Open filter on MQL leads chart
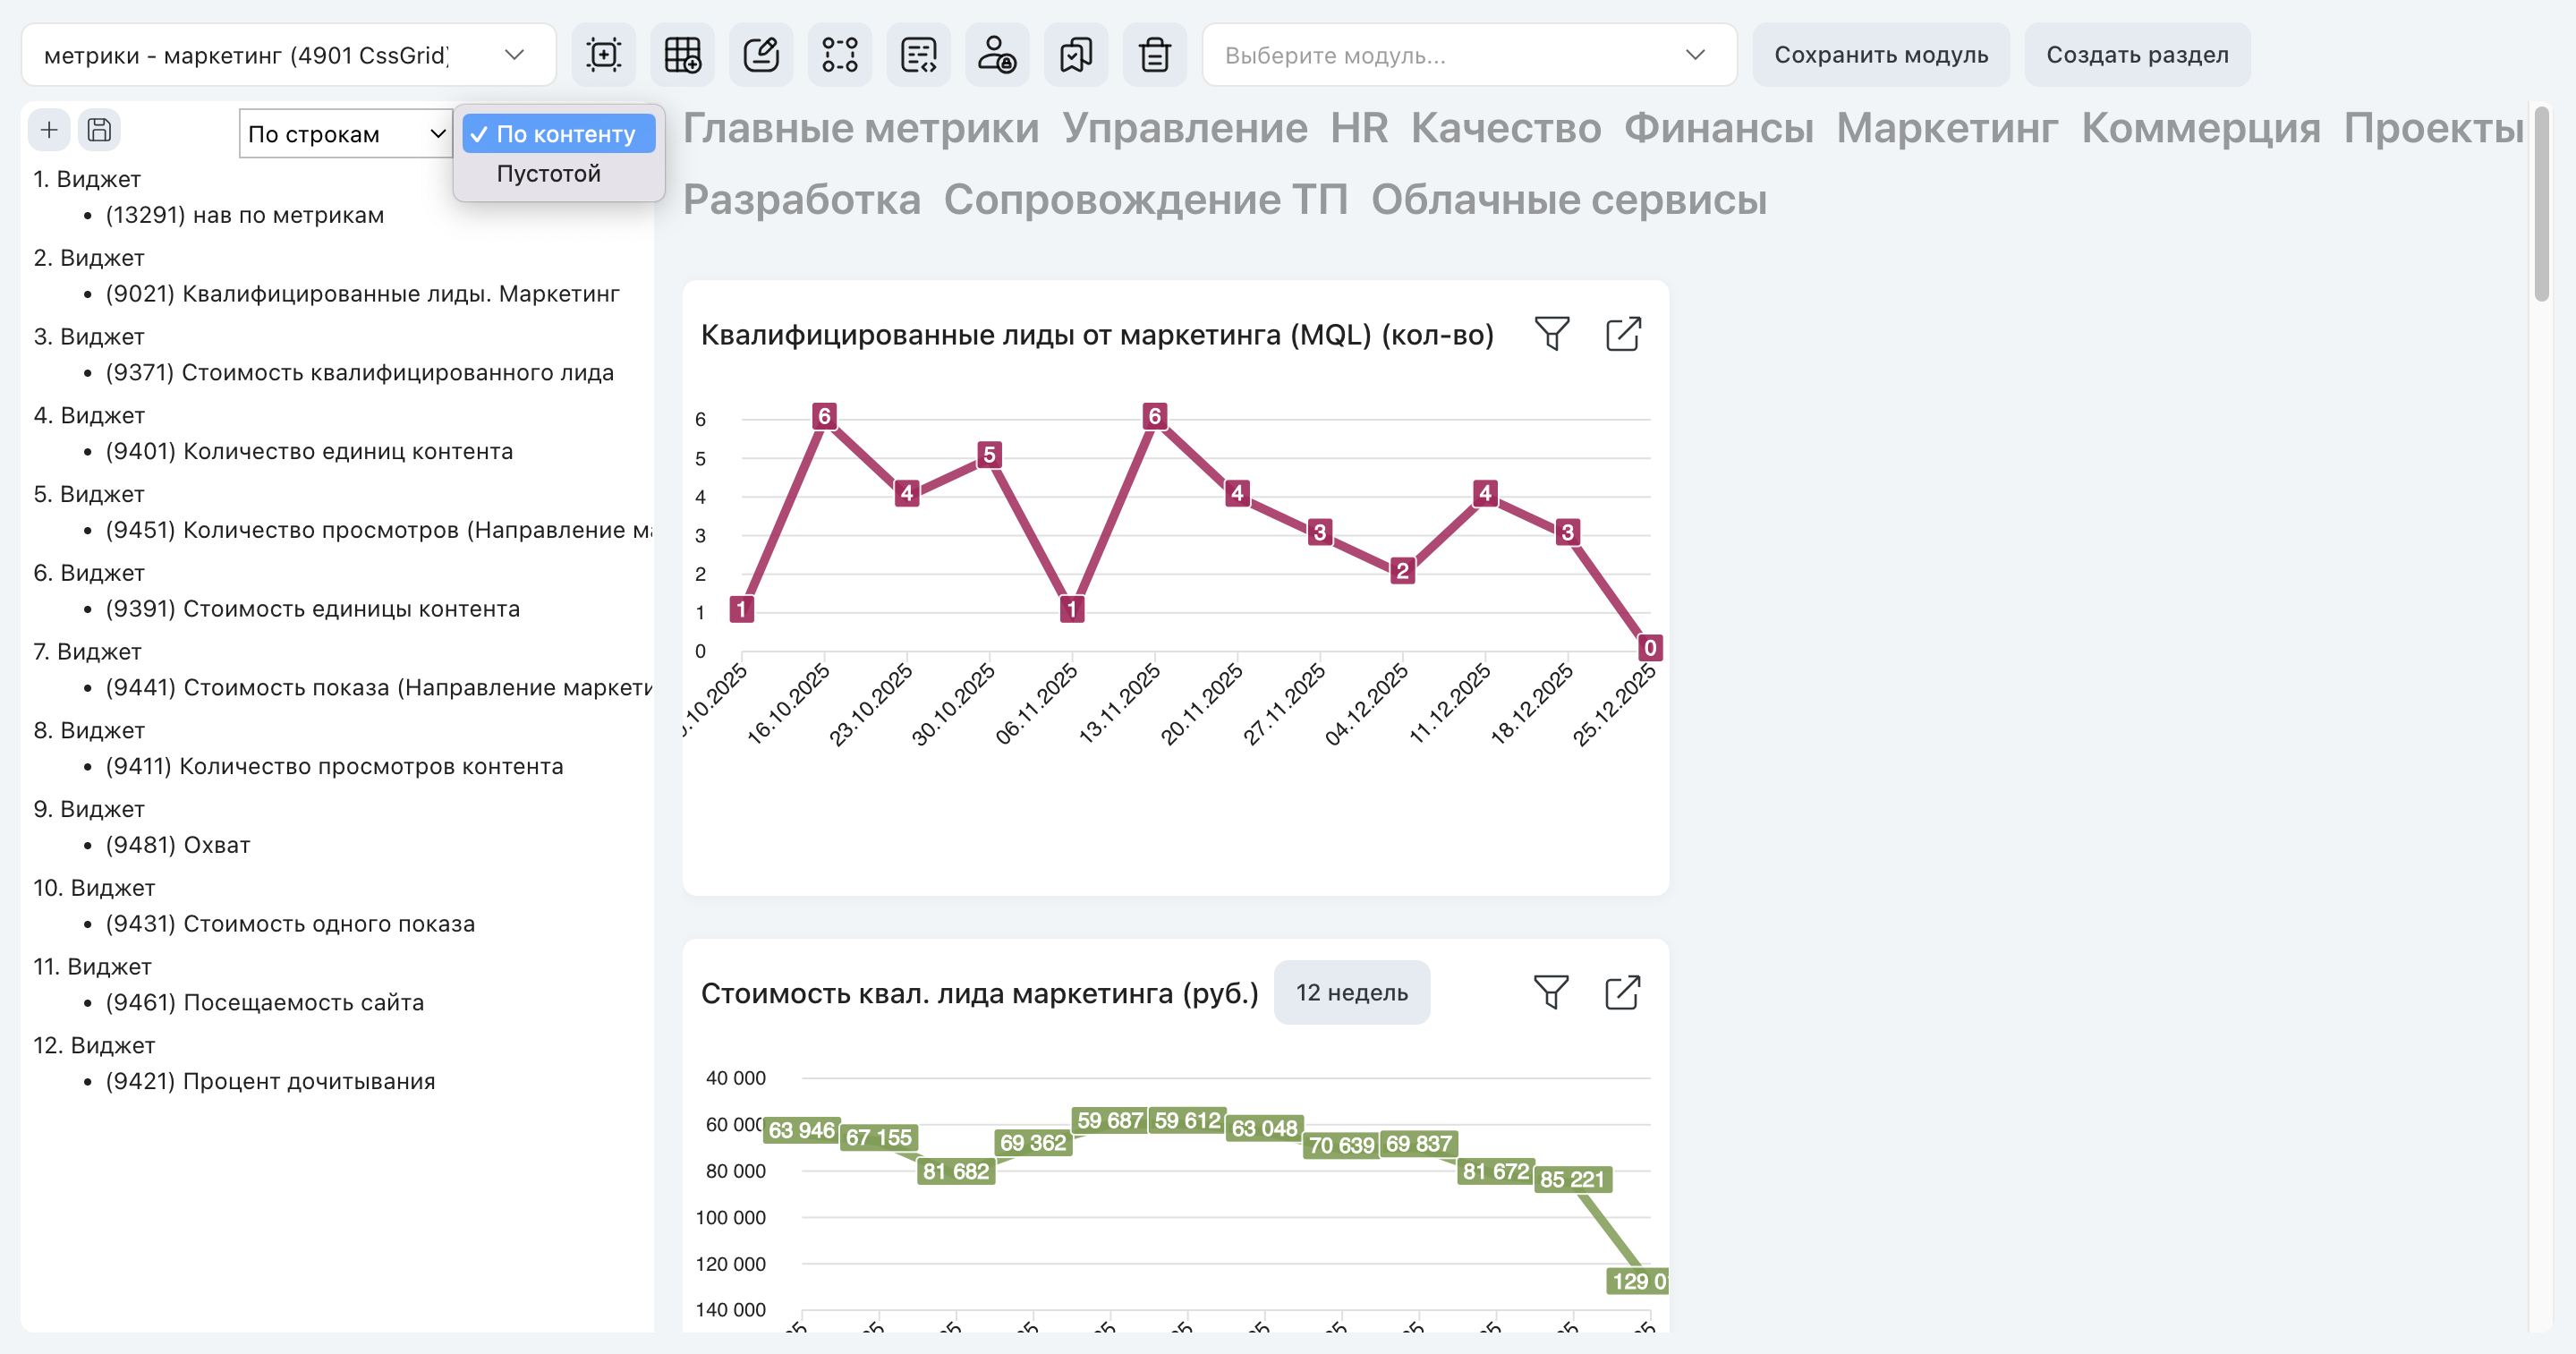This screenshot has height=1354, width=2576. [1552, 334]
